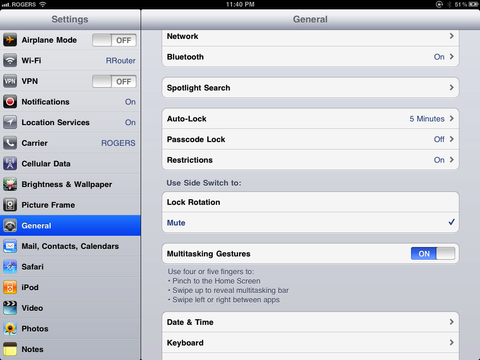Turn off Multitasking Gestures switch
This screenshot has width=480, height=360.
click(433, 254)
